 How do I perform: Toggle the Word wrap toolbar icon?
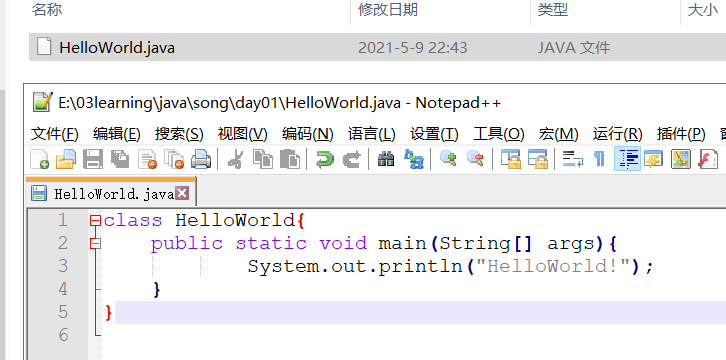572,159
